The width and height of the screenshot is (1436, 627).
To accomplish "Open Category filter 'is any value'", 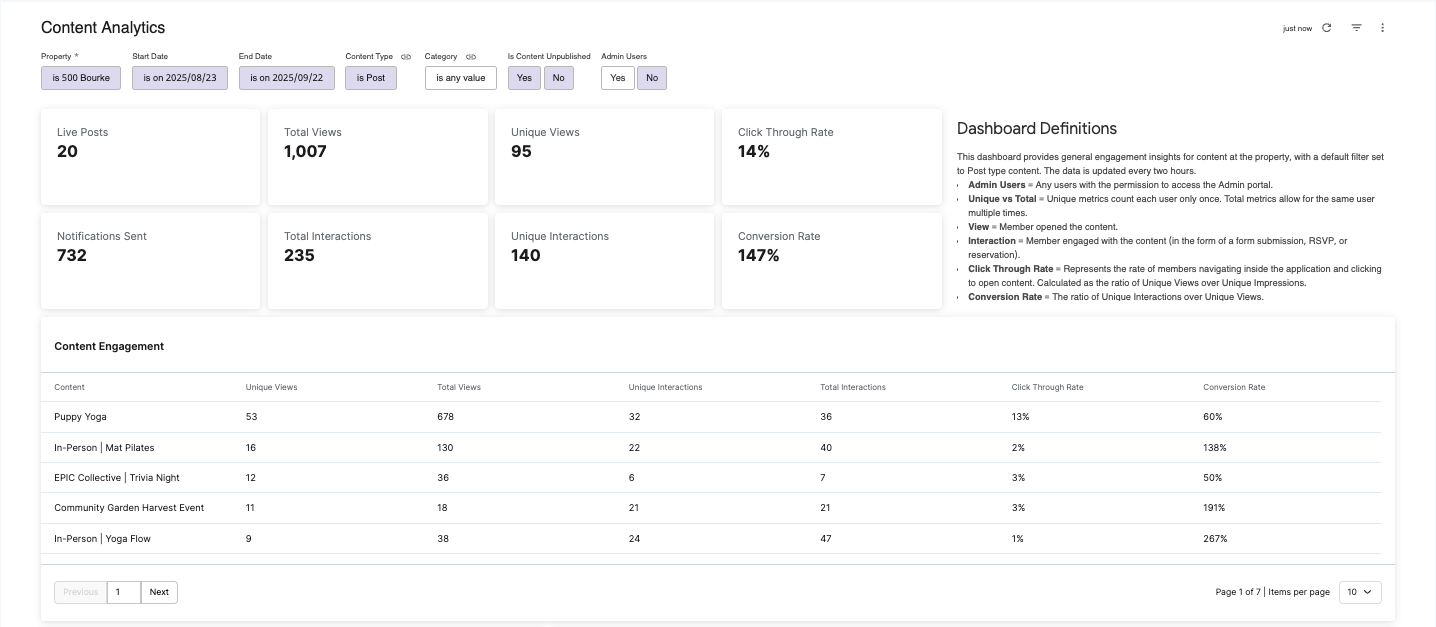I will point(461,78).
